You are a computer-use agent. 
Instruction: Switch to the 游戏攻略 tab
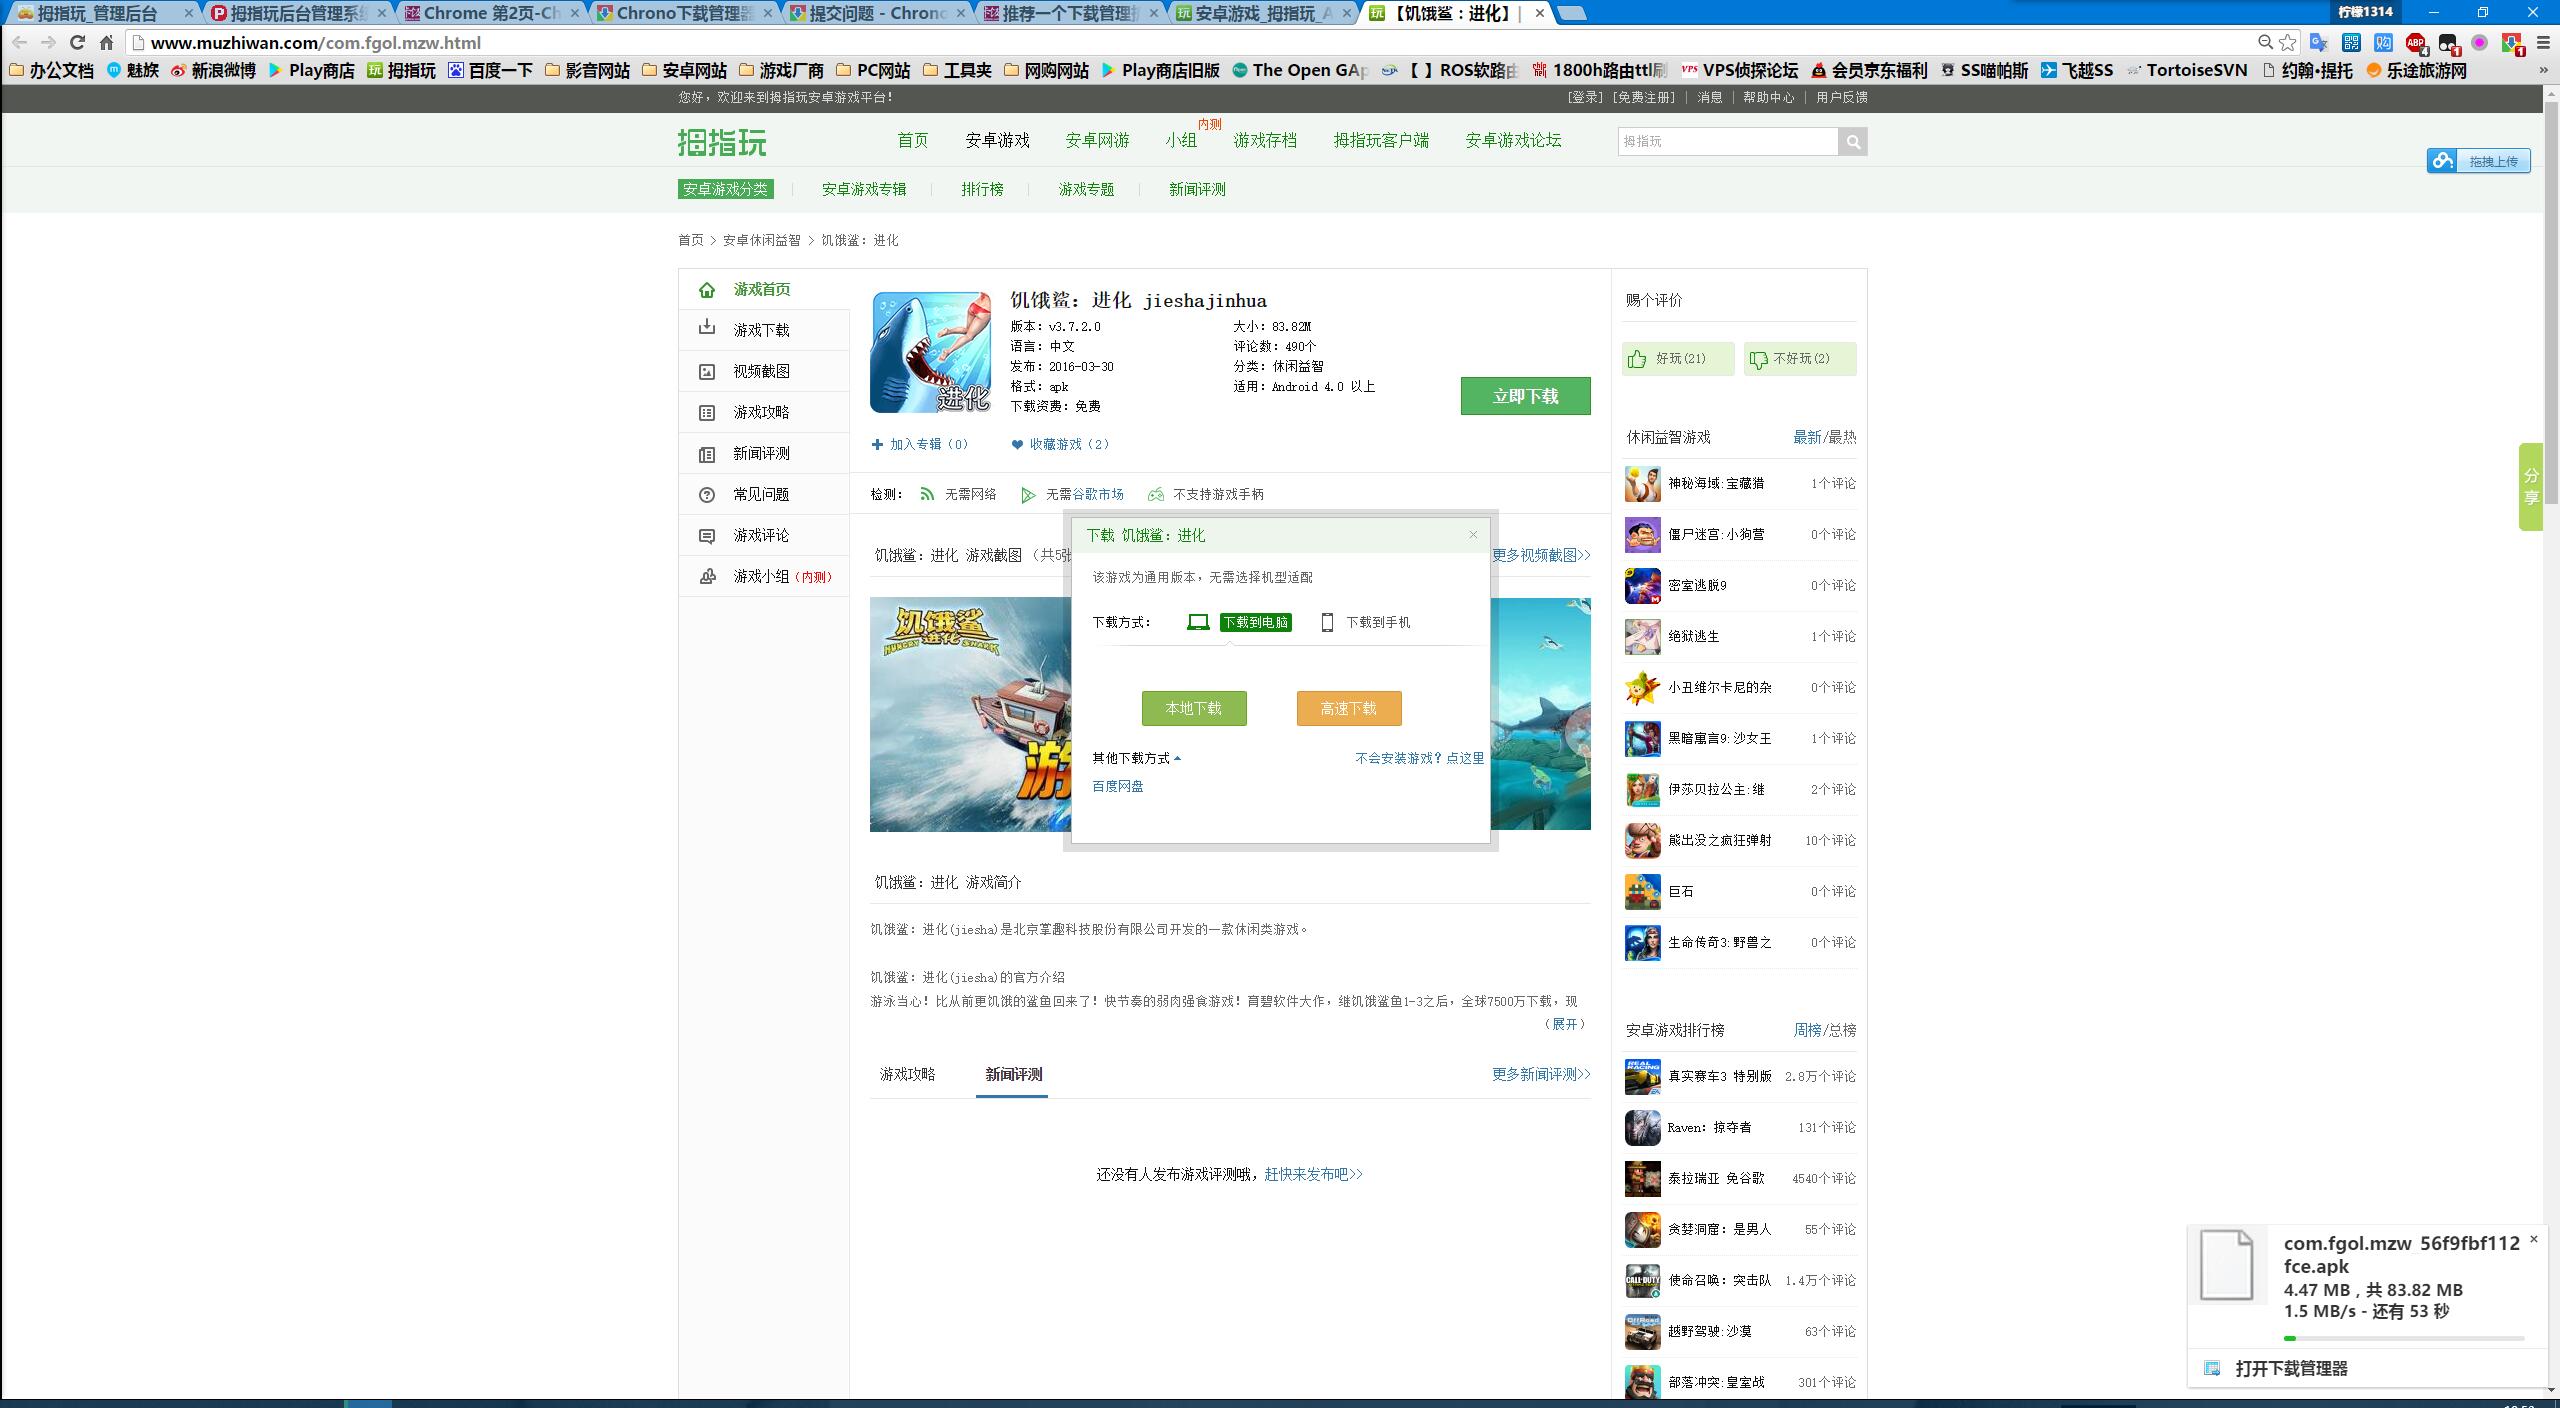(x=907, y=1074)
